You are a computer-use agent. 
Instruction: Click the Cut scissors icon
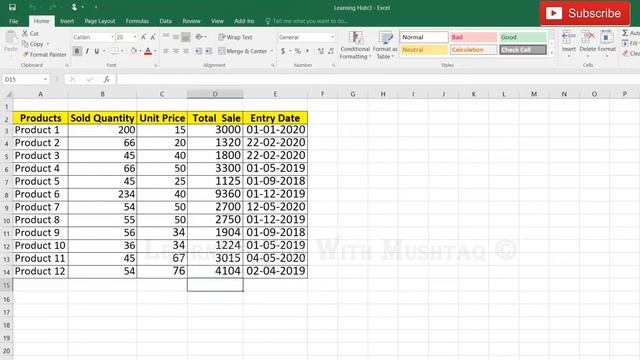coord(25,33)
